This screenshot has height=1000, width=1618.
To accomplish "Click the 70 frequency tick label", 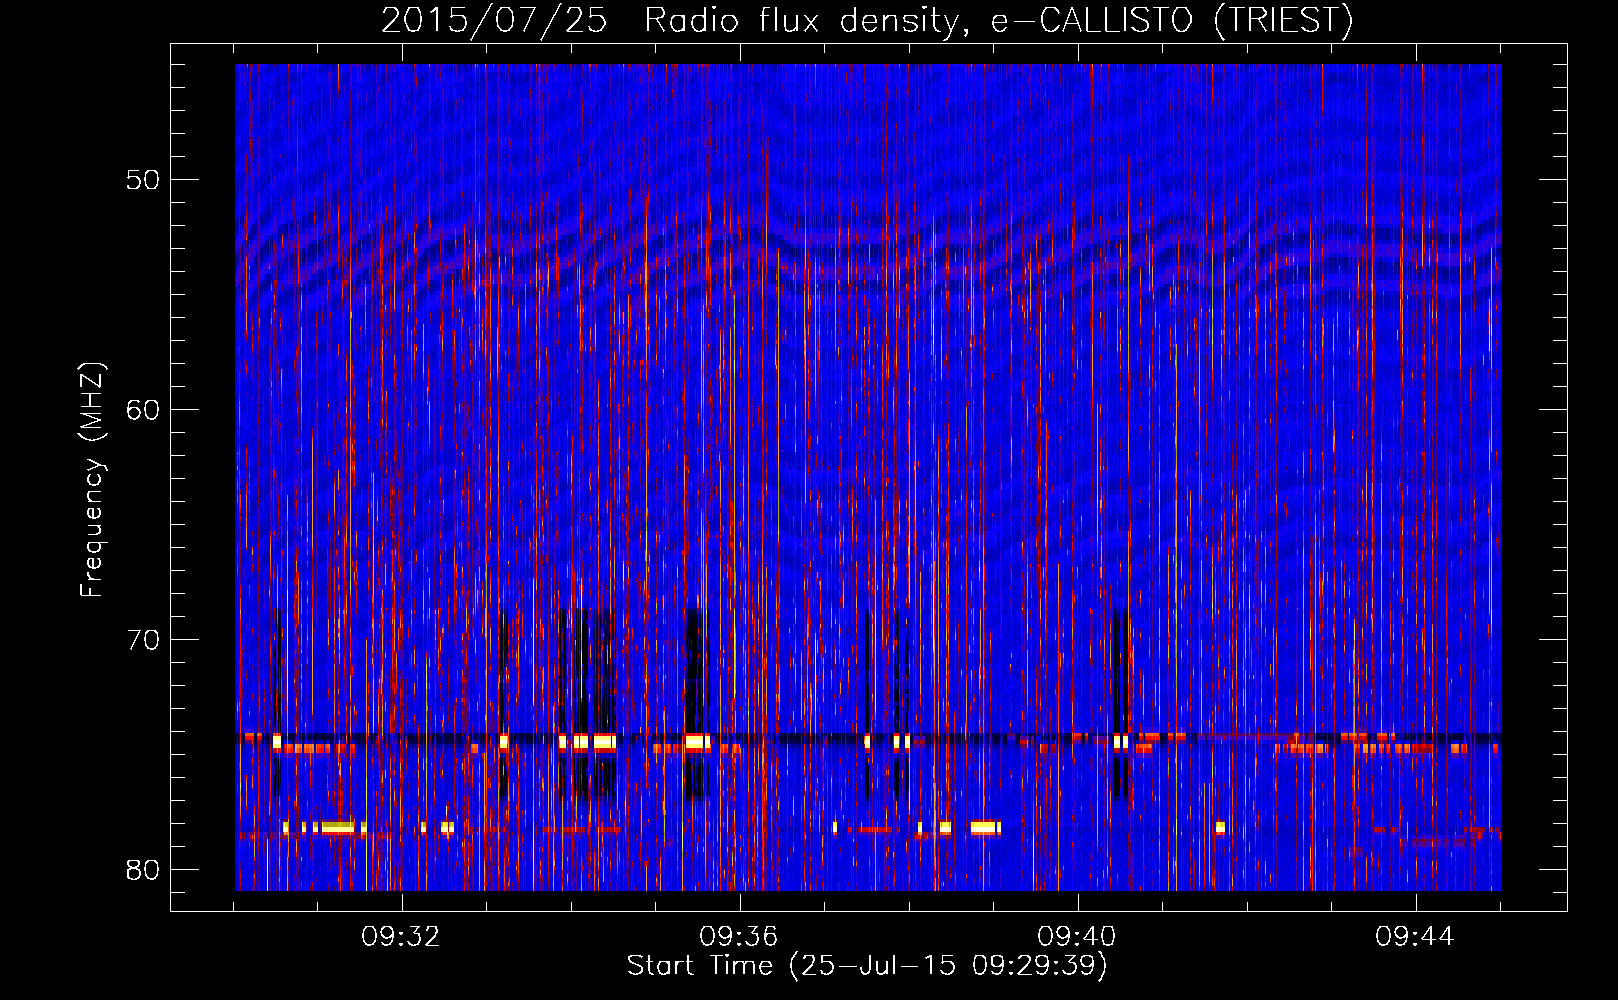I will point(144,640).
